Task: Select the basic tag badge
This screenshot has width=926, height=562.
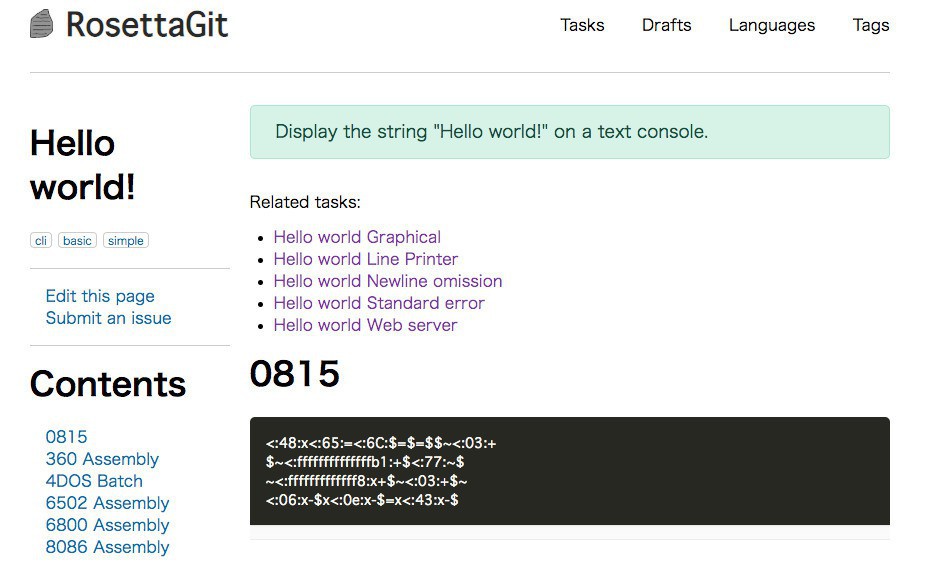Action: point(77,241)
